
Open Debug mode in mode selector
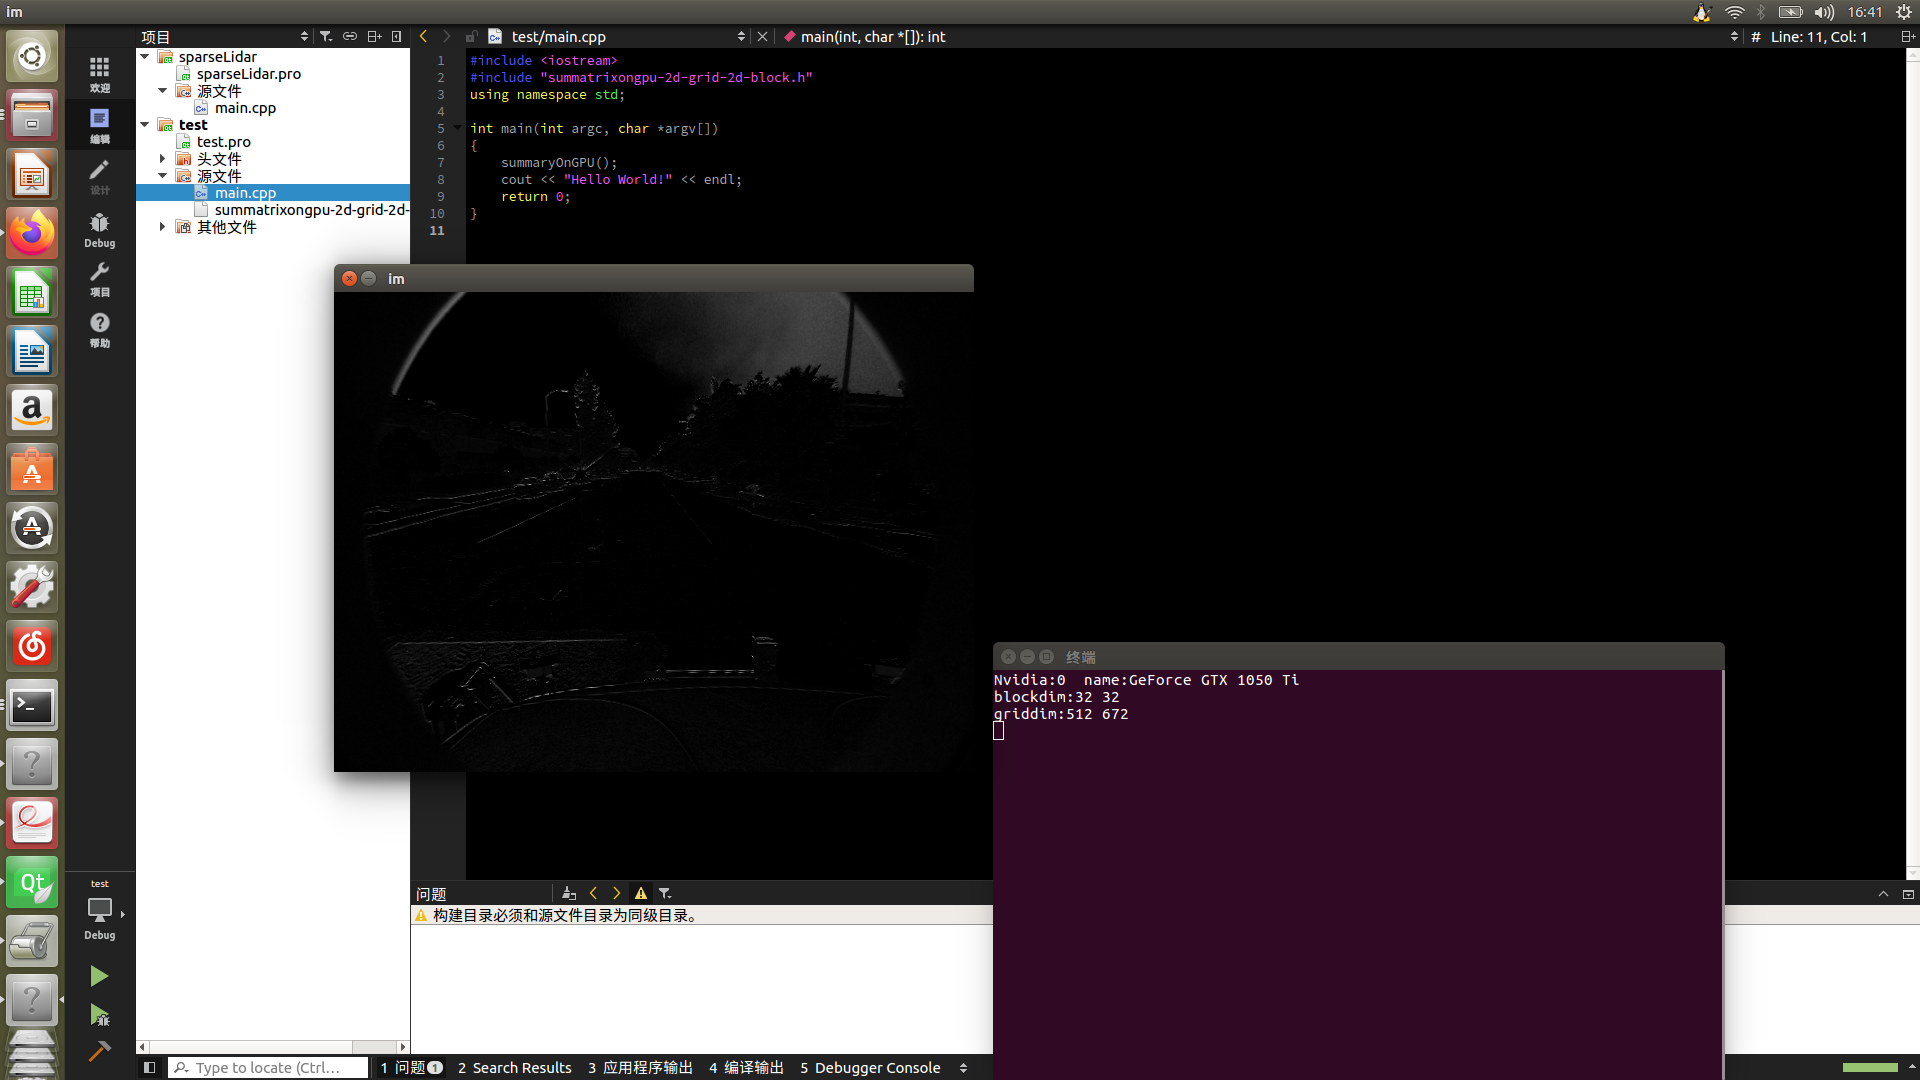(99, 229)
